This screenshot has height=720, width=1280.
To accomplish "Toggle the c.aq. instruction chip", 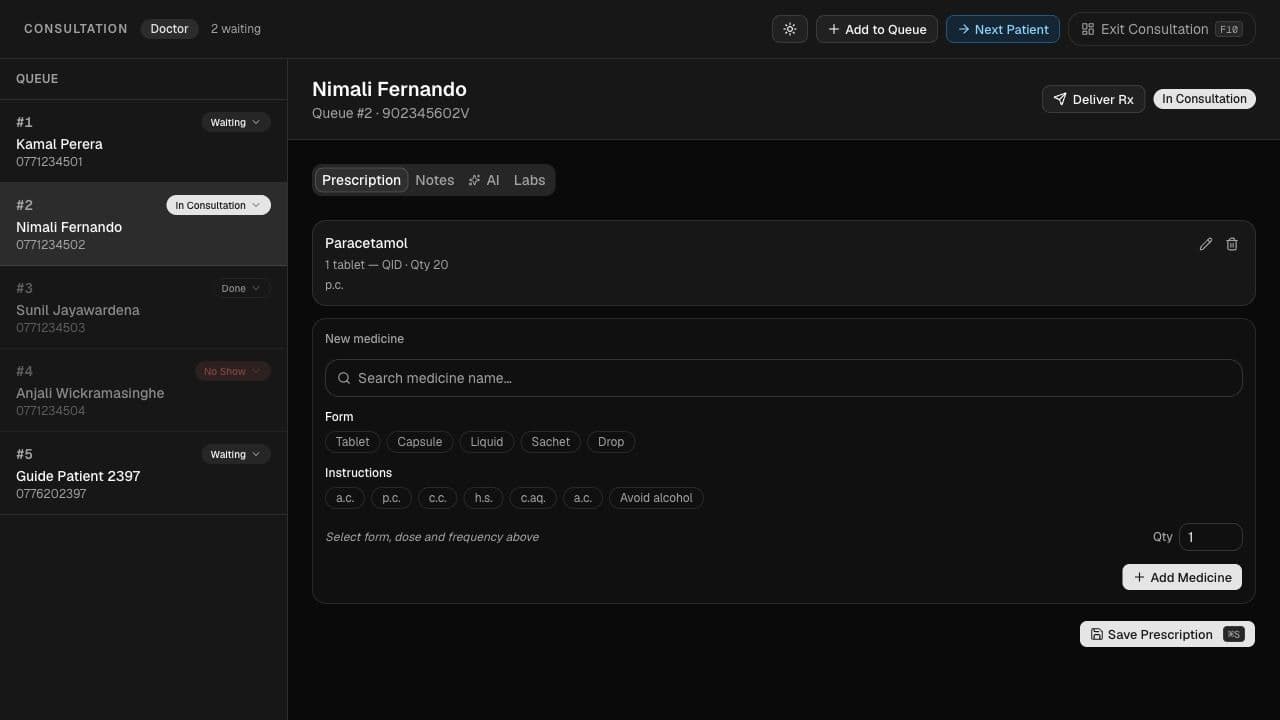I will [533, 498].
